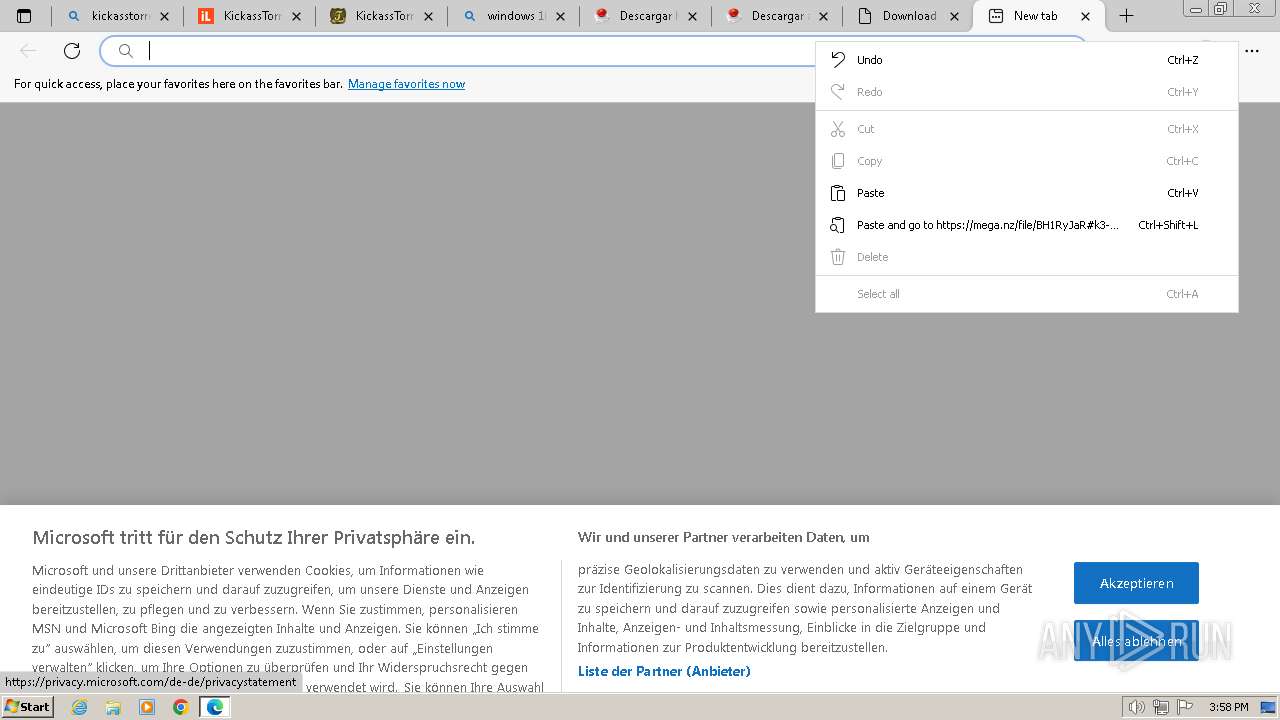Image resolution: width=1280 pixels, height=720 pixels.
Task: Choose Delete from context menu
Action: 1027,257
